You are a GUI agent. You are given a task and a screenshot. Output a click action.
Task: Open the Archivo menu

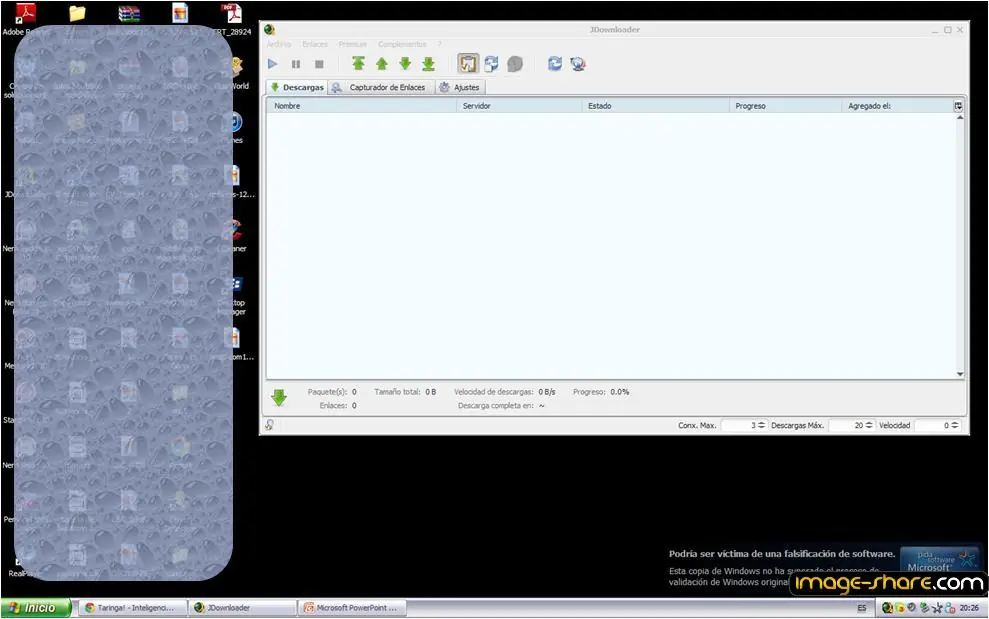click(x=279, y=44)
